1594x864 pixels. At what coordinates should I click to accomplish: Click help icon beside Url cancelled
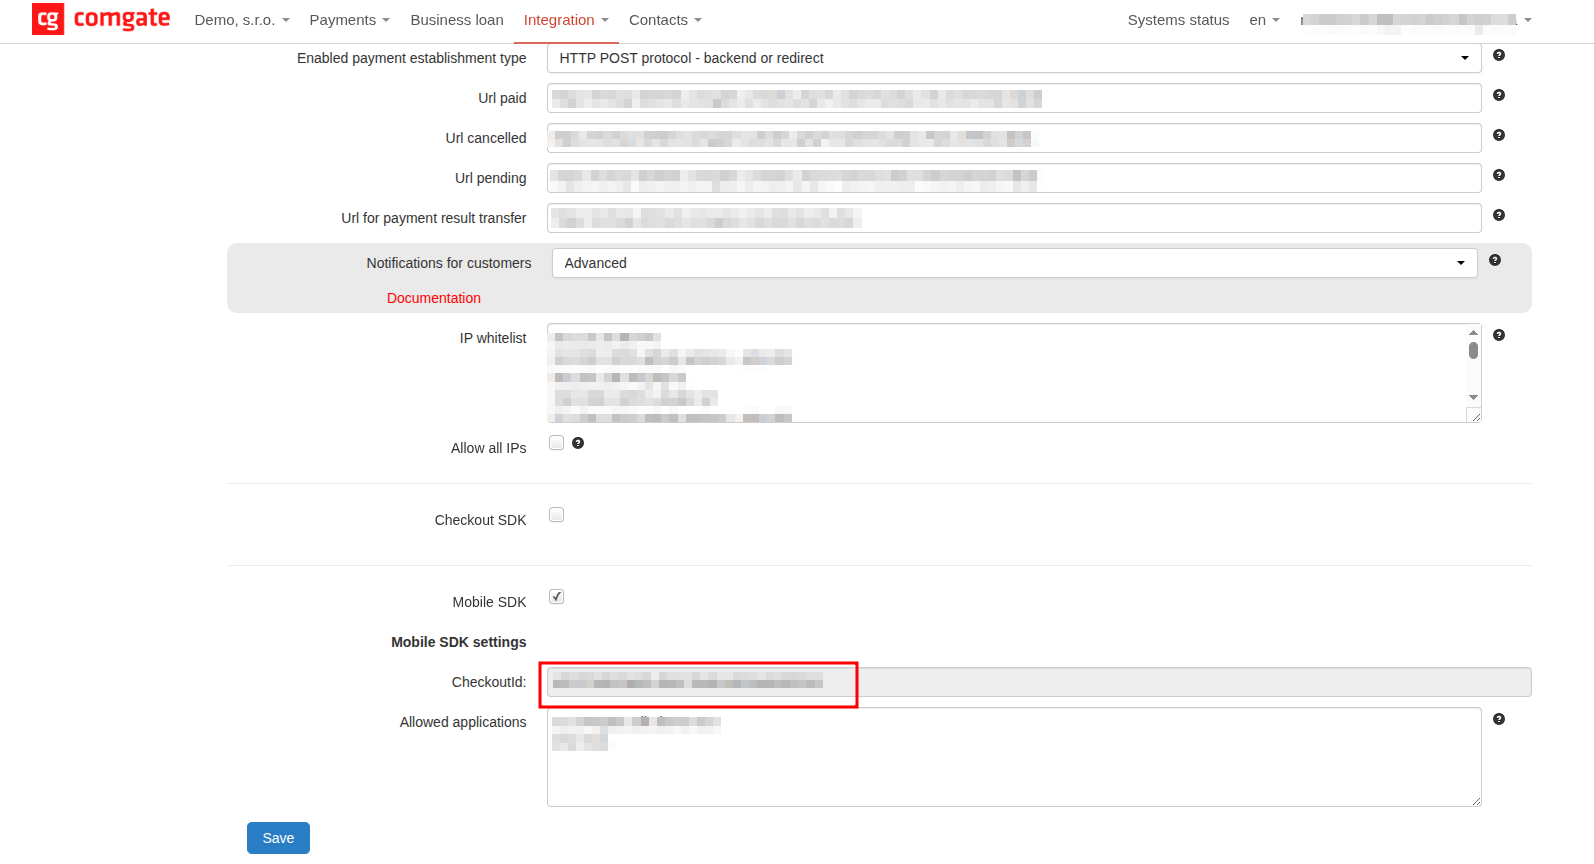pos(1498,135)
